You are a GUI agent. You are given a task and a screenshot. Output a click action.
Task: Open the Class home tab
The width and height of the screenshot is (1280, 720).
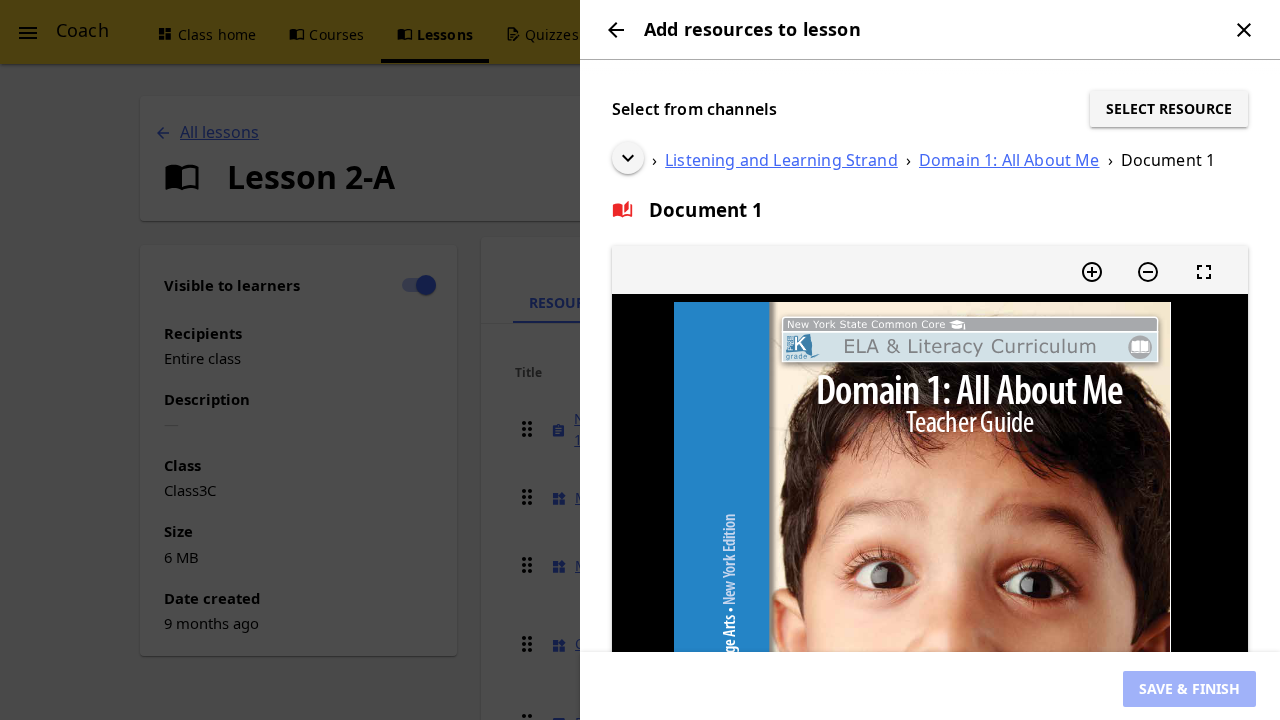pyautogui.click(x=207, y=35)
